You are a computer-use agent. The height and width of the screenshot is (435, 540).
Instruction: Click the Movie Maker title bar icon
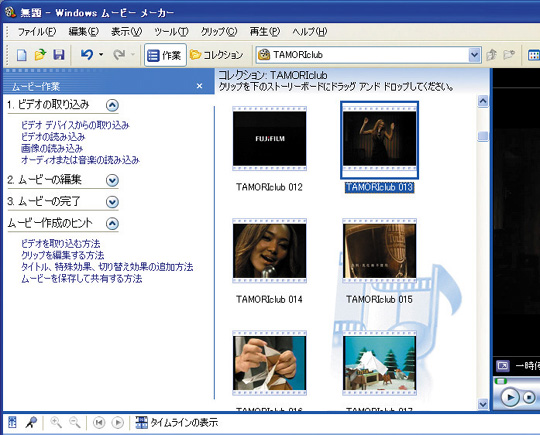[10, 12]
